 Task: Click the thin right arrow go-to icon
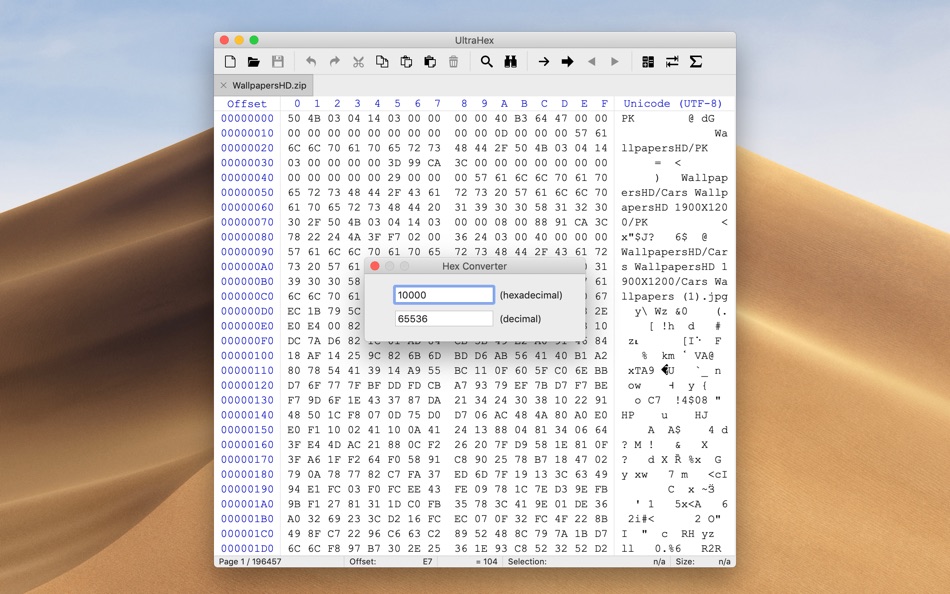[x=543, y=62]
